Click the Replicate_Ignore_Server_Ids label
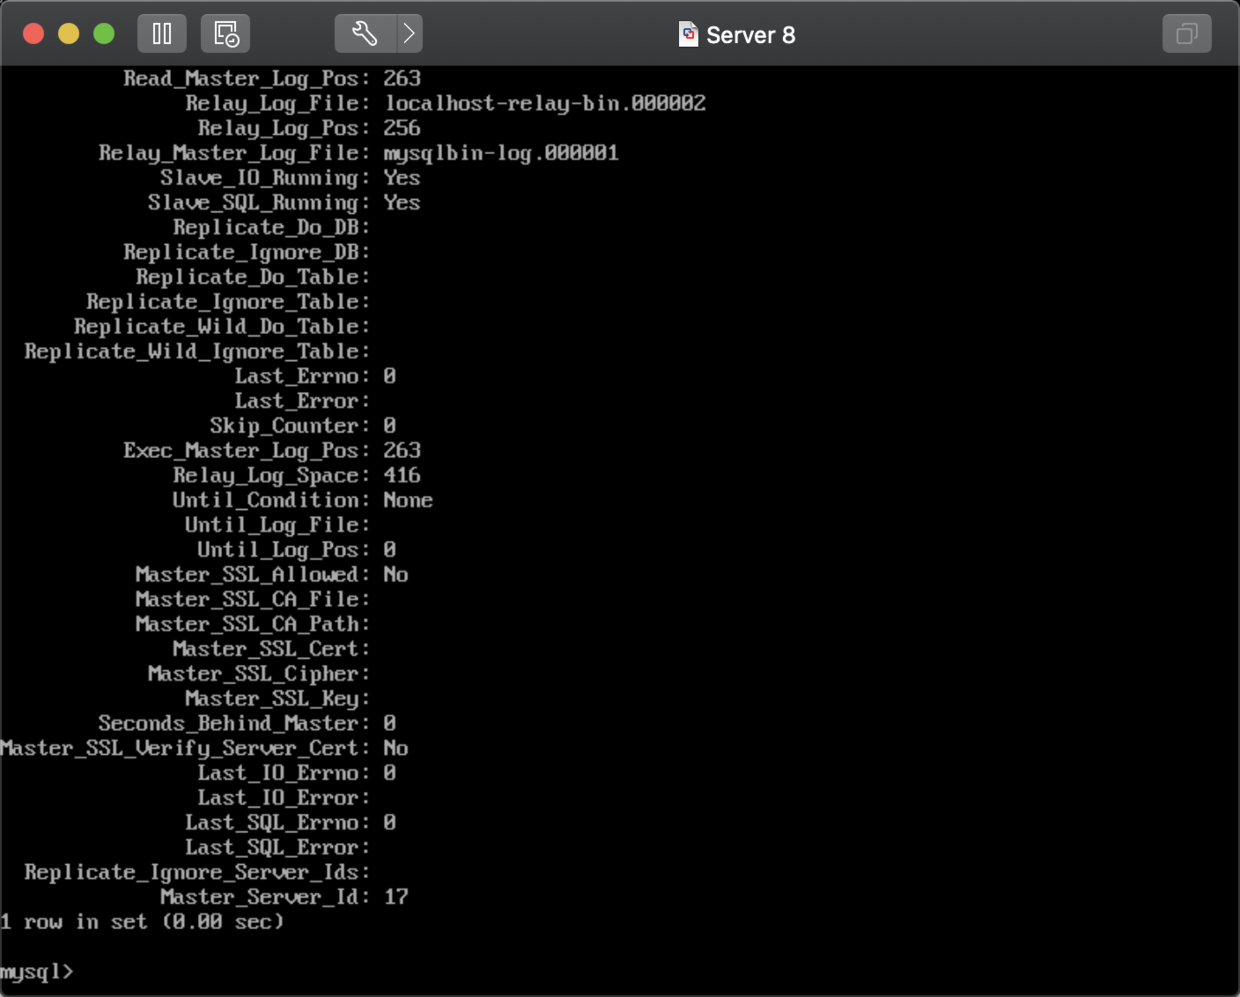The height and width of the screenshot is (997, 1240). click(197, 873)
